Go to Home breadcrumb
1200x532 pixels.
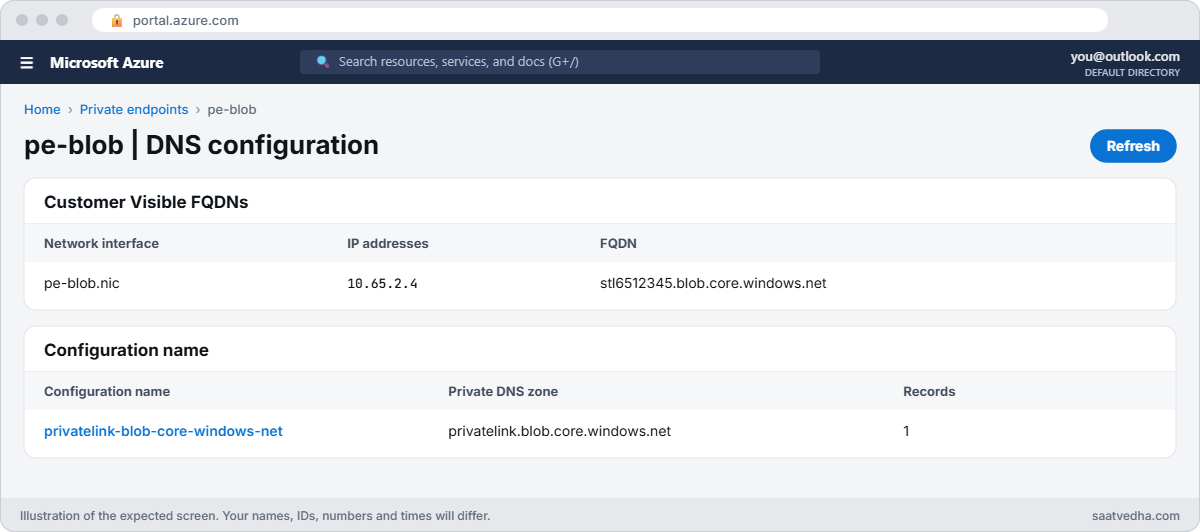[42, 110]
